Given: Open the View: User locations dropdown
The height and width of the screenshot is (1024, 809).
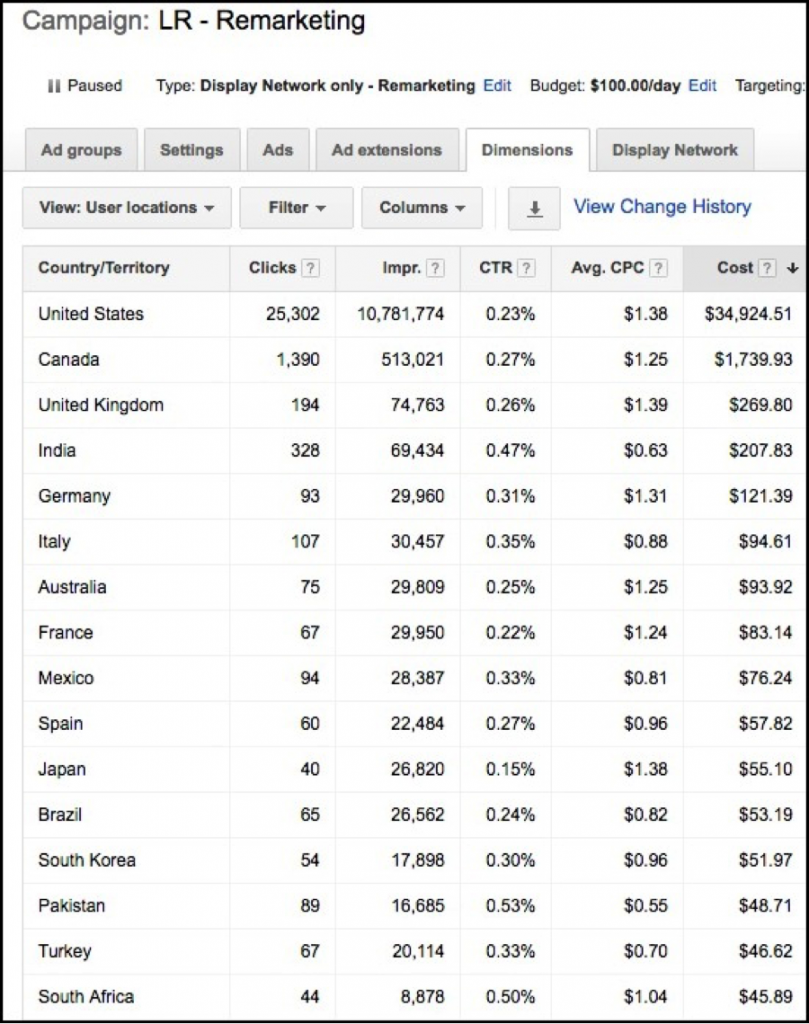Looking at the screenshot, I should click(x=127, y=208).
